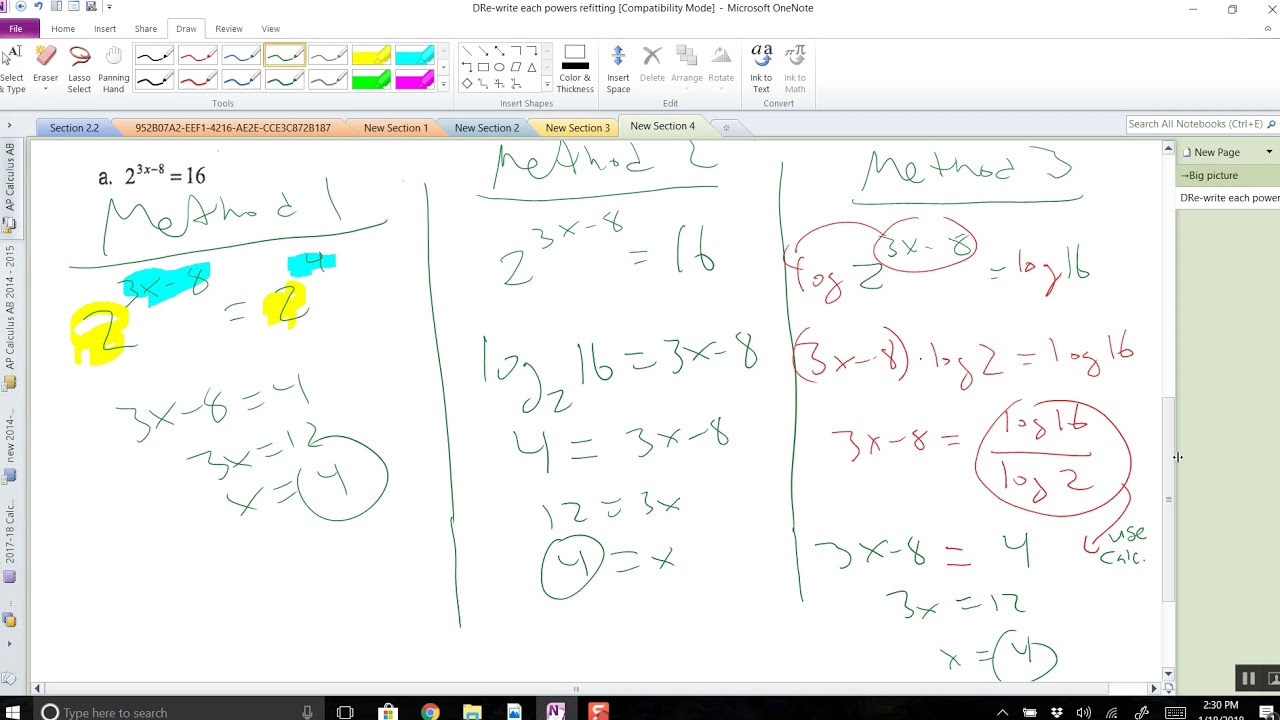Viewport: 1280px width, 720px height.
Task: Click the Ink to Text button
Action: coord(761,70)
